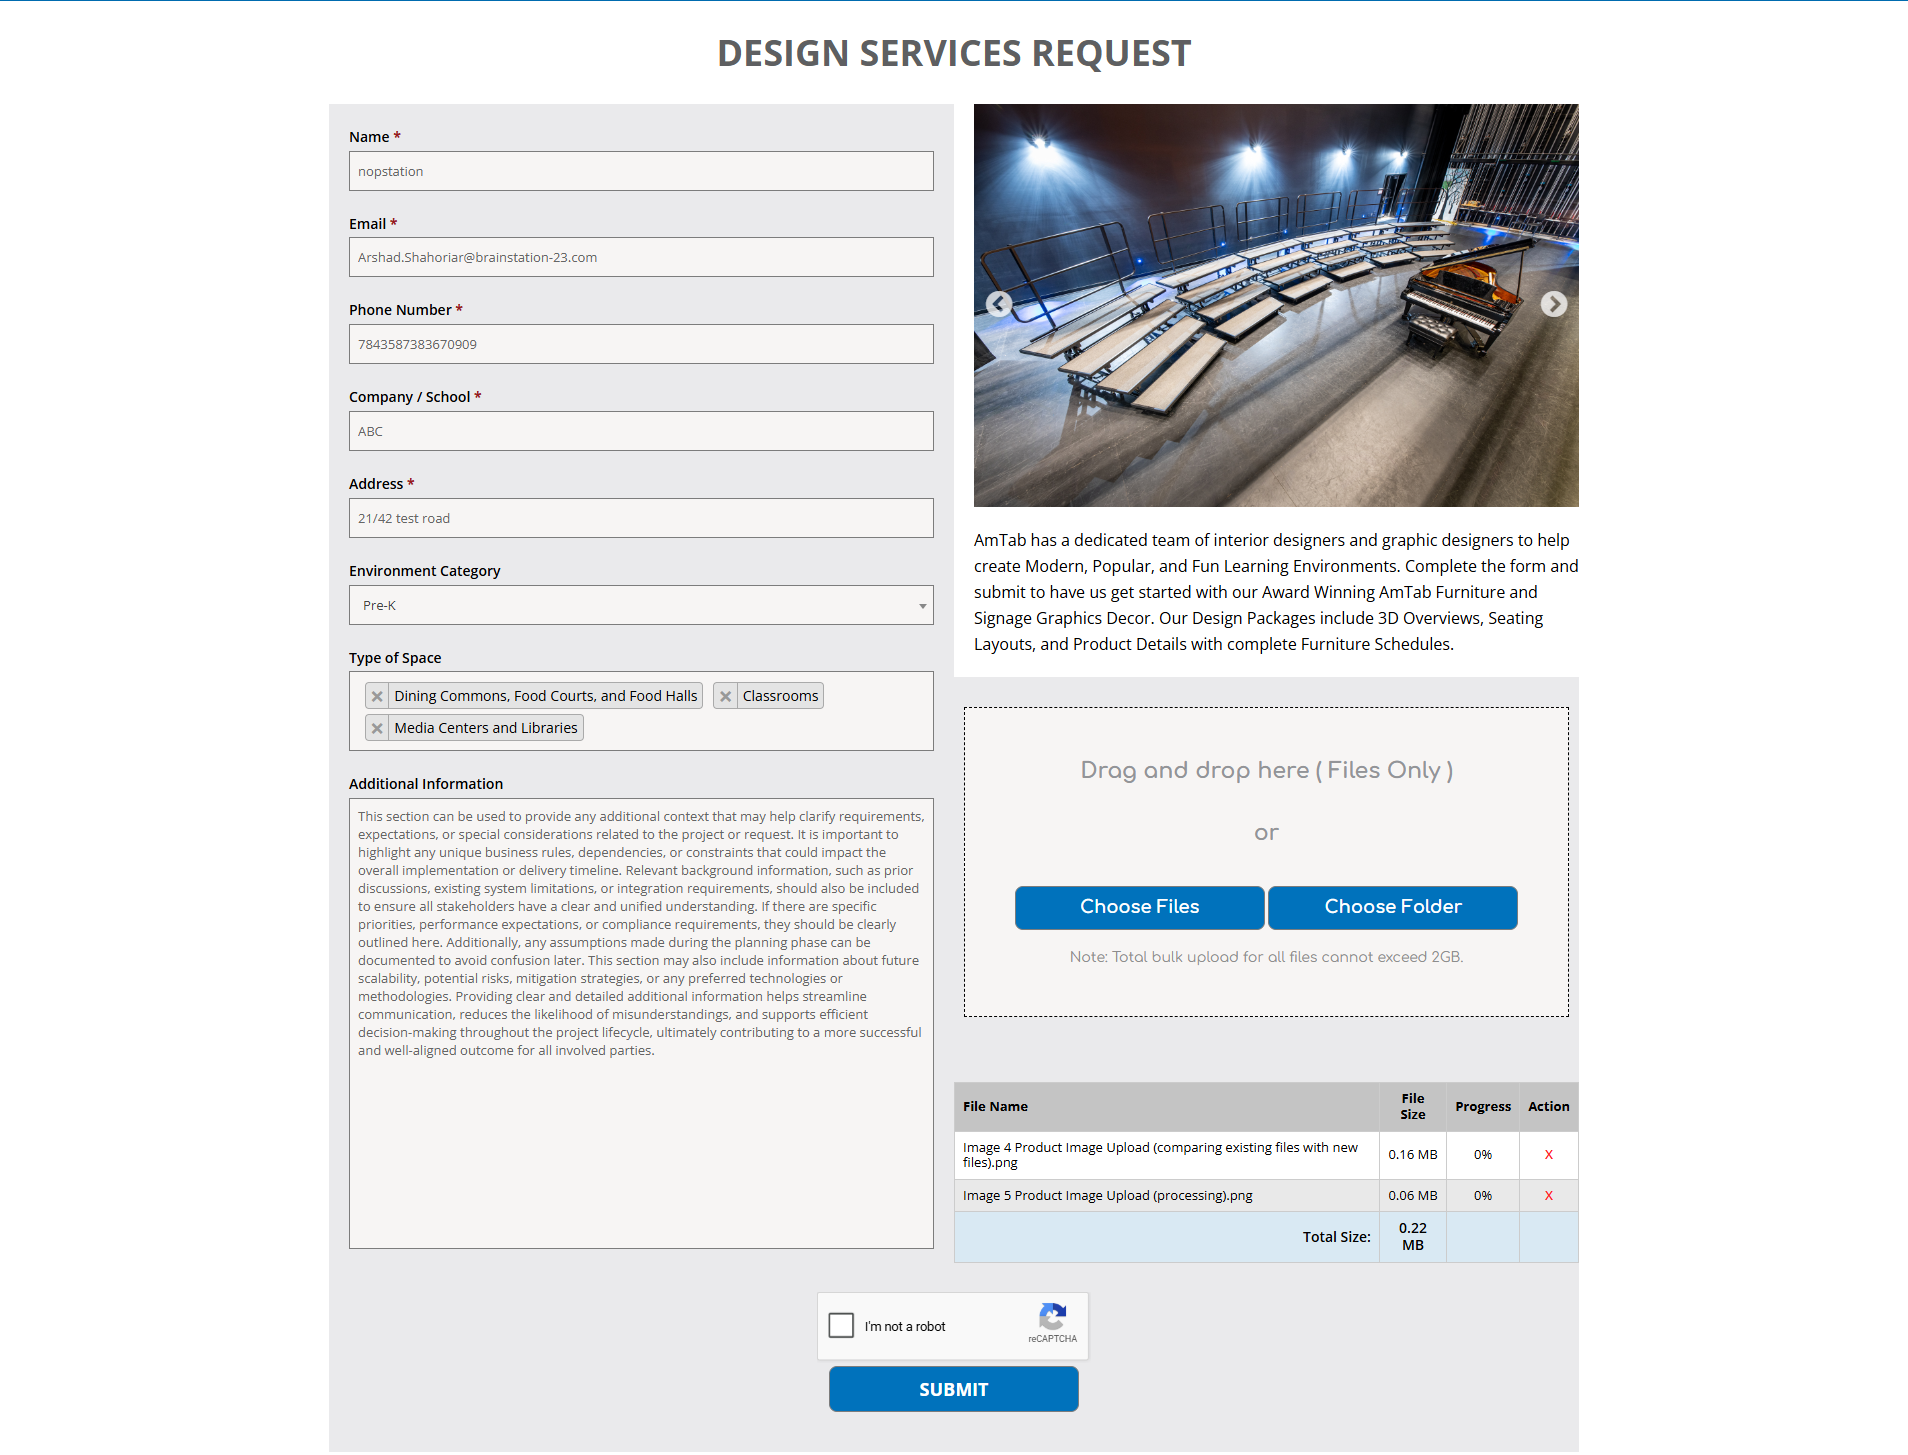This screenshot has width=1908, height=1455.
Task: Remove Dining Commons, Food Courts tag
Action: [377, 696]
